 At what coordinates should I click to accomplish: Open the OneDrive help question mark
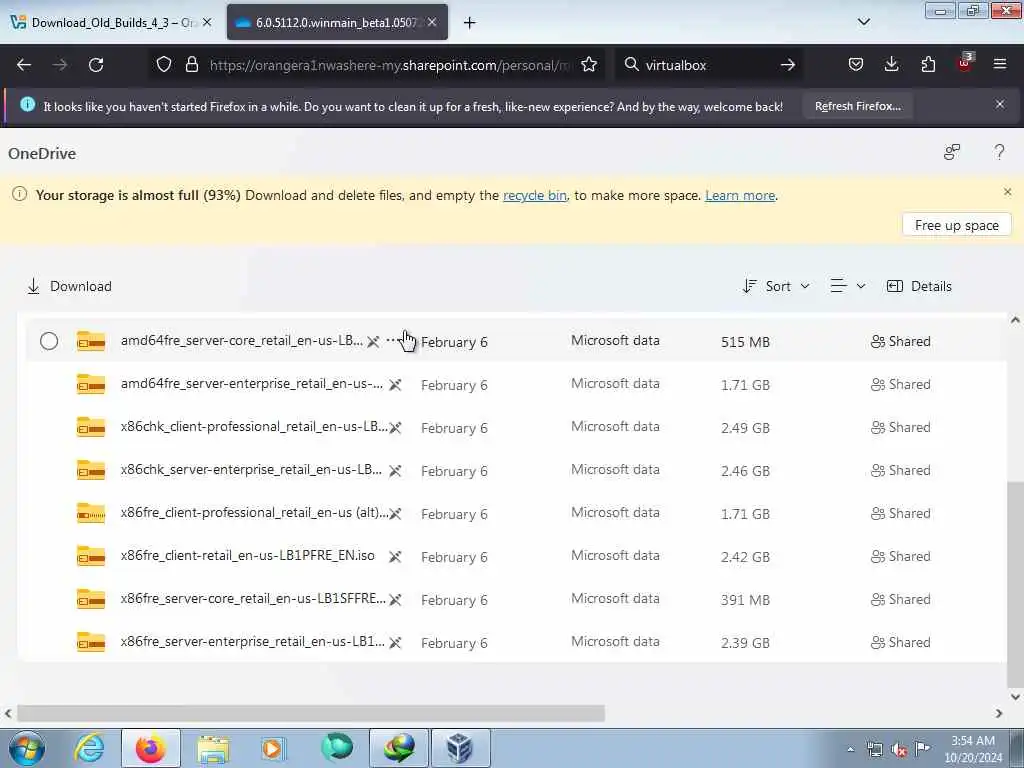pyautogui.click(x=999, y=153)
